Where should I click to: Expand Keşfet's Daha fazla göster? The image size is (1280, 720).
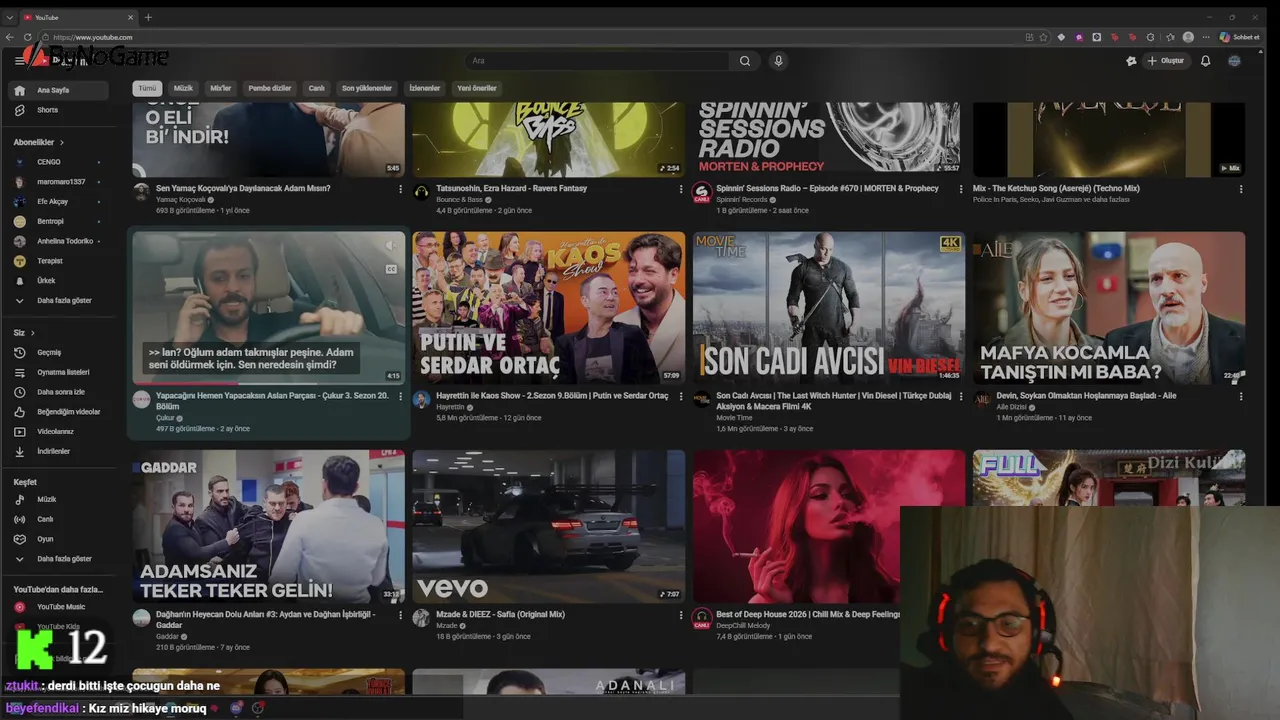pyautogui.click(x=59, y=559)
